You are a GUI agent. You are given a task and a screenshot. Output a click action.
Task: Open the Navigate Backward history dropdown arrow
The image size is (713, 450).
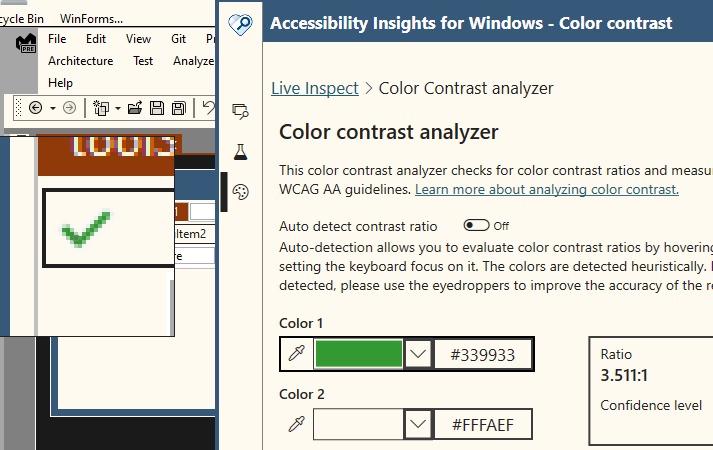53,108
